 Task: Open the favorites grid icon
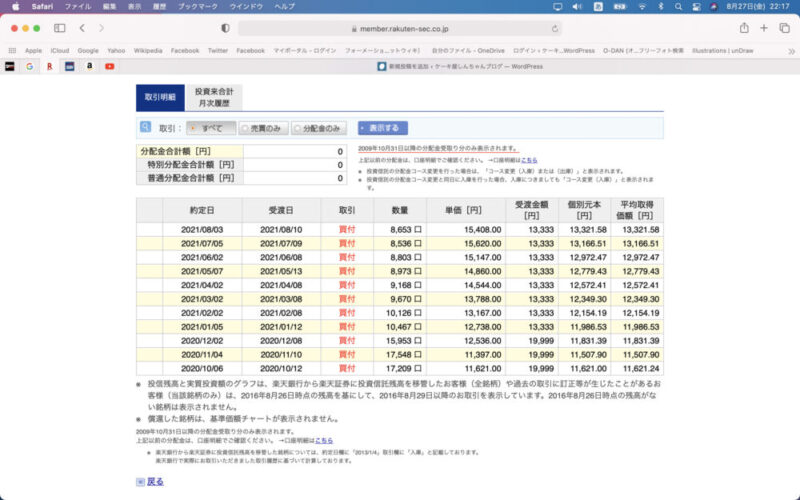click(12, 51)
